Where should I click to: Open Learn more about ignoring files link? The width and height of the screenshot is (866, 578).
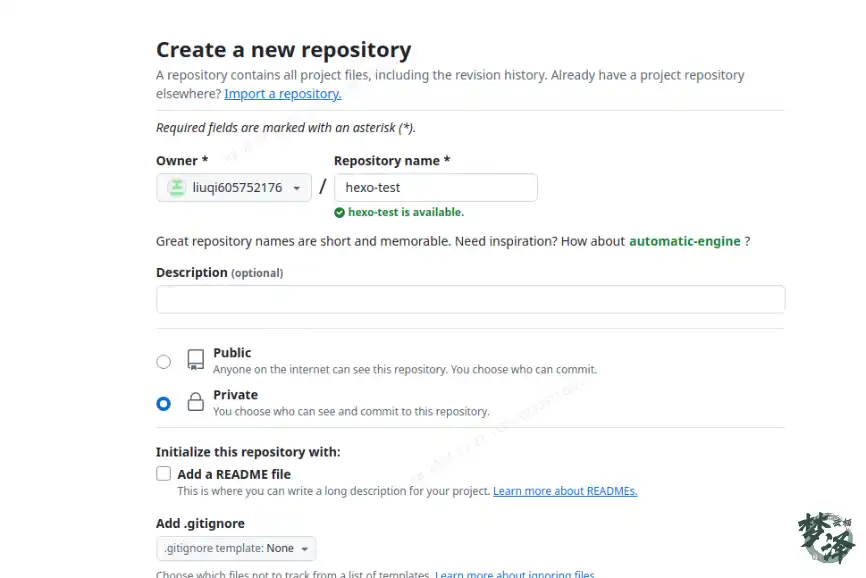point(515,574)
